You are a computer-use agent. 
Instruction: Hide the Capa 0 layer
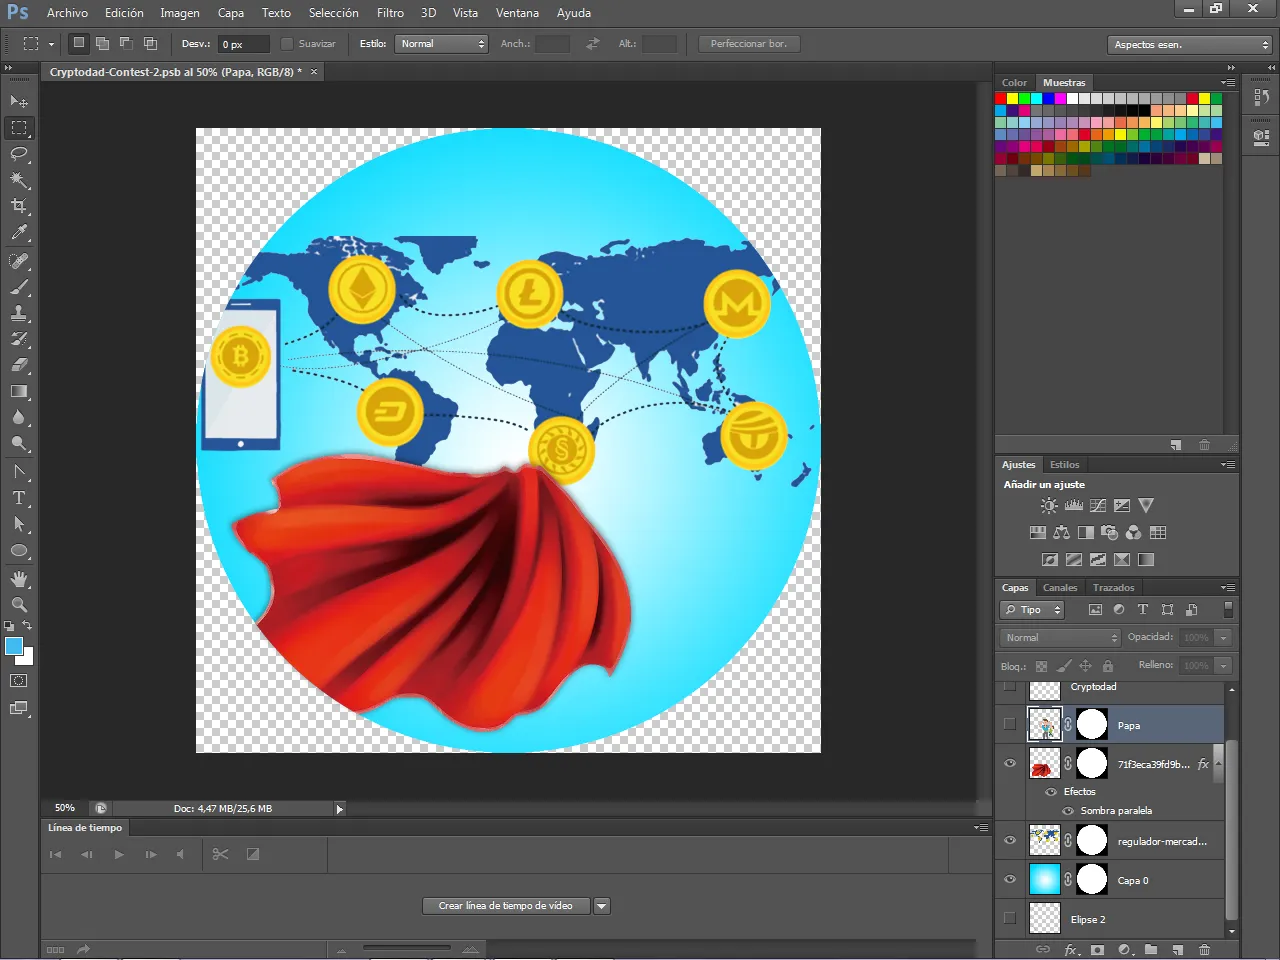pos(1010,879)
